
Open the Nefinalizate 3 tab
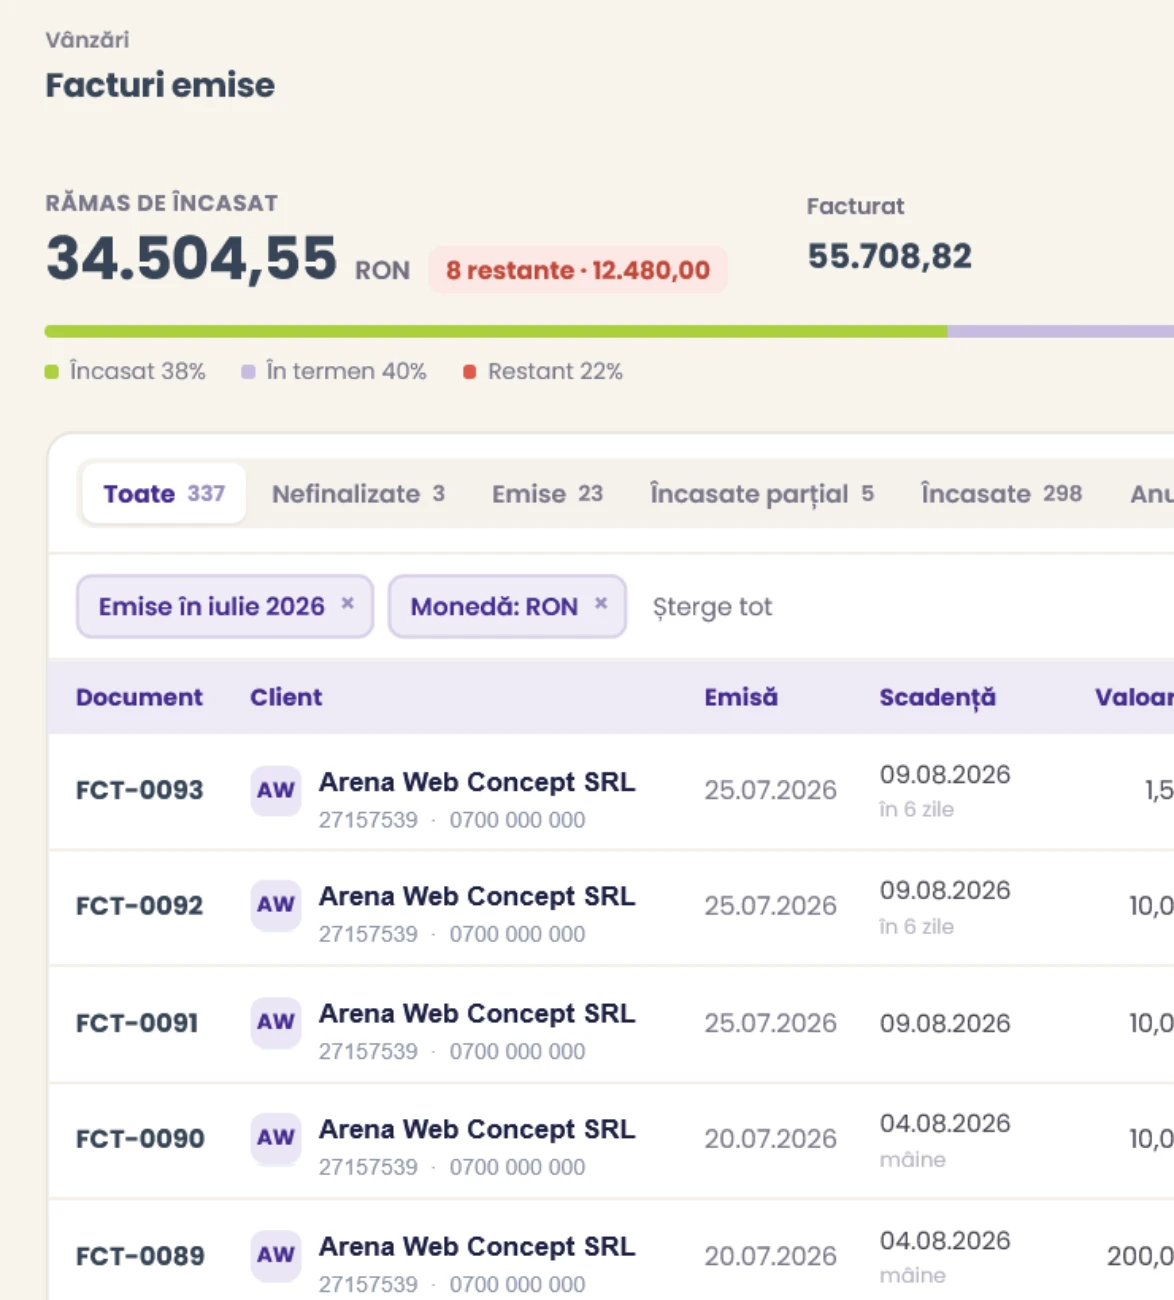358,494
